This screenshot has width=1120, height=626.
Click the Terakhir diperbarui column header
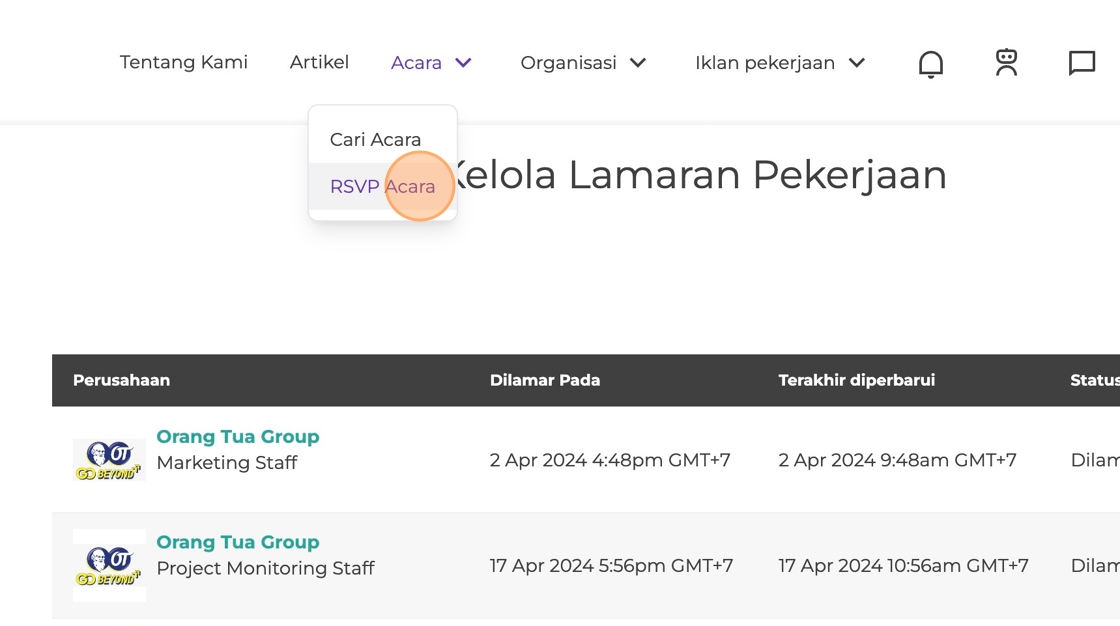pyautogui.click(x=856, y=380)
